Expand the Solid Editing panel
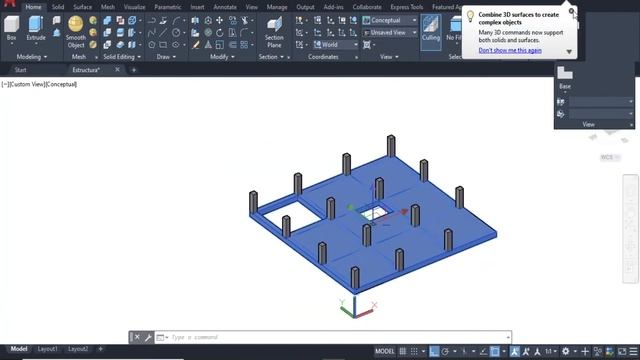Viewport: 640px width, 360px height. tap(122, 57)
